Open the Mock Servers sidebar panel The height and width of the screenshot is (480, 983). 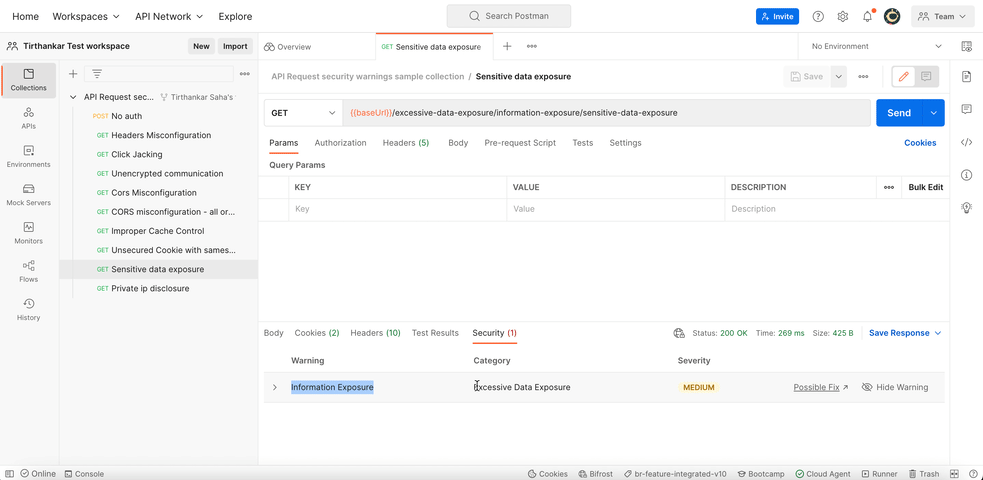click(x=28, y=195)
